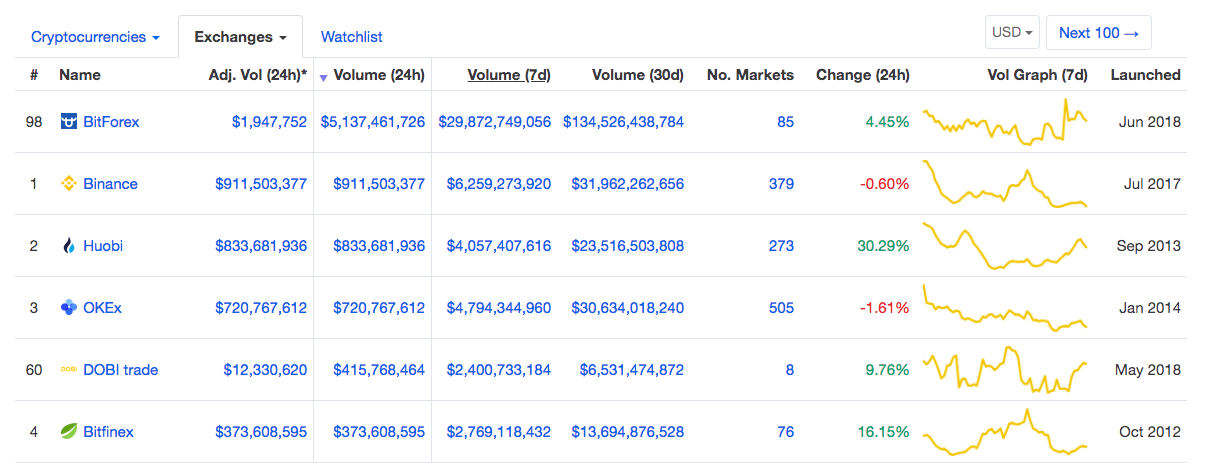The width and height of the screenshot is (1214, 463).
Task: Go to the Next 100 page
Action: coord(1098,32)
